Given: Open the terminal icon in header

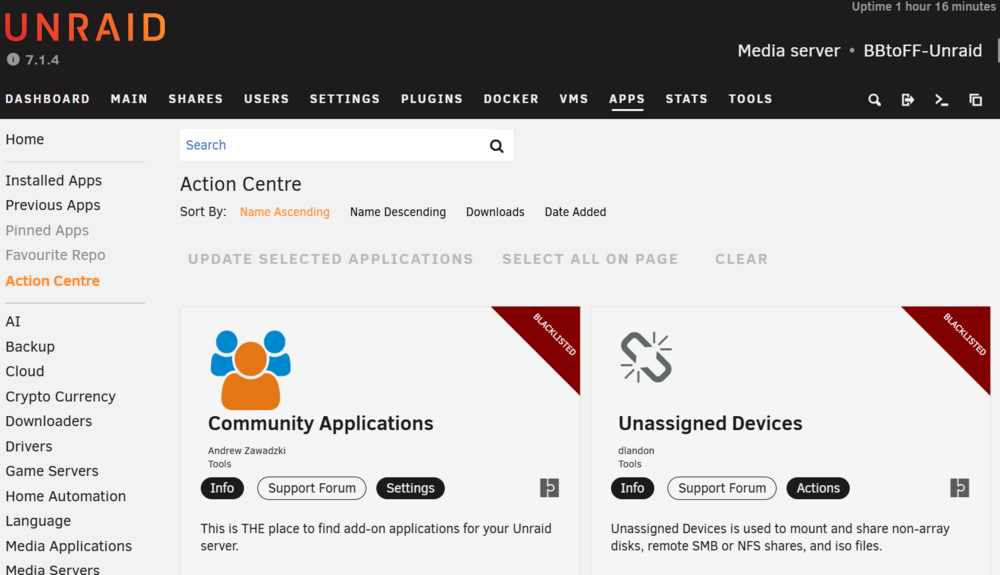Looking at the screenshot, I should [941, 100].
